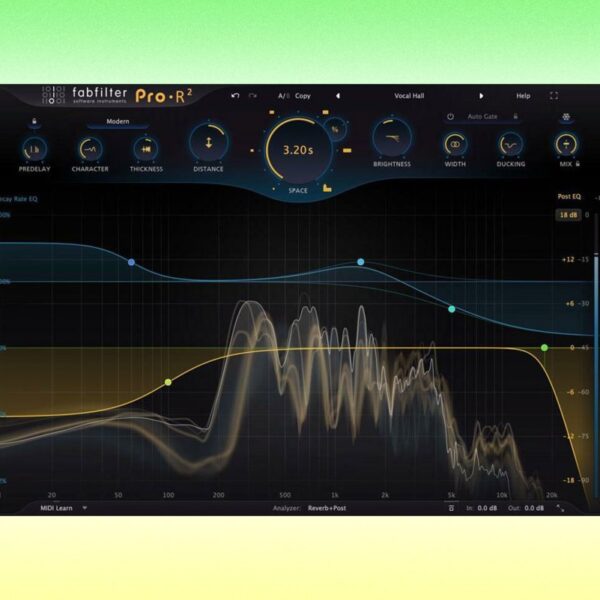Open the Modern style dropdown
This screenshot has height=600, width=600.
click(118, 122)
